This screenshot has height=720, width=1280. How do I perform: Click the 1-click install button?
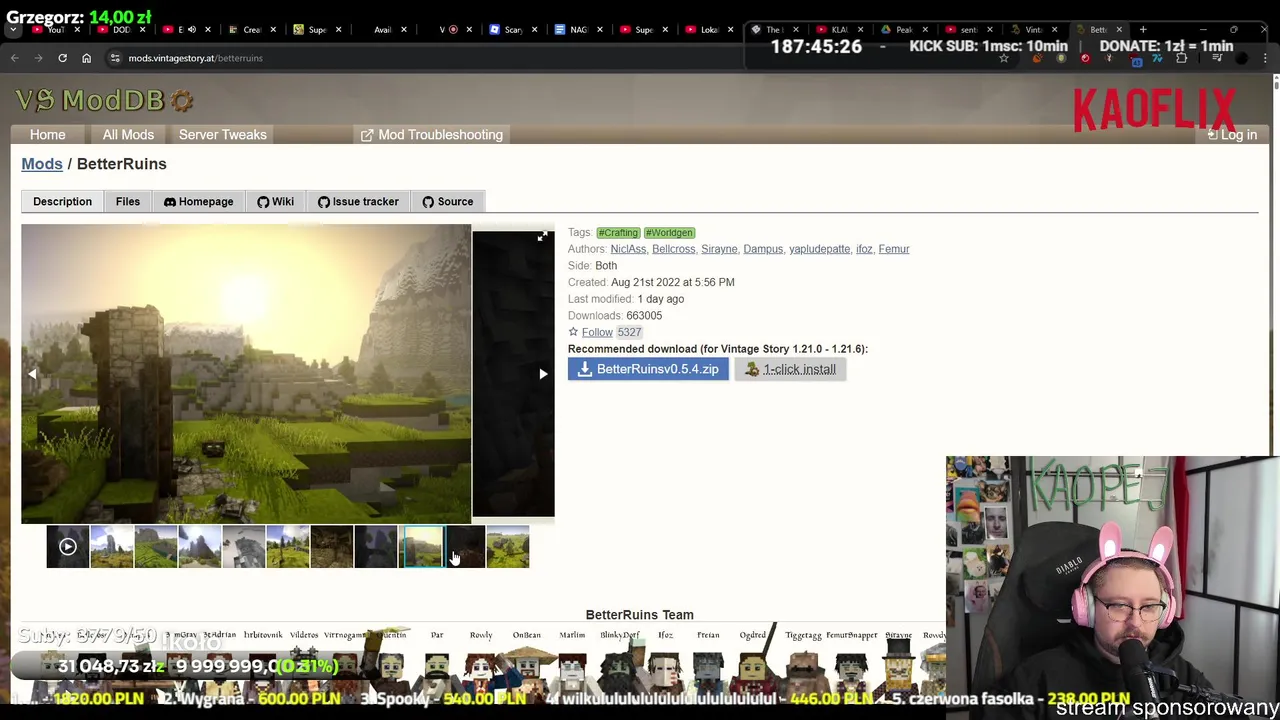tap(791, 370)
